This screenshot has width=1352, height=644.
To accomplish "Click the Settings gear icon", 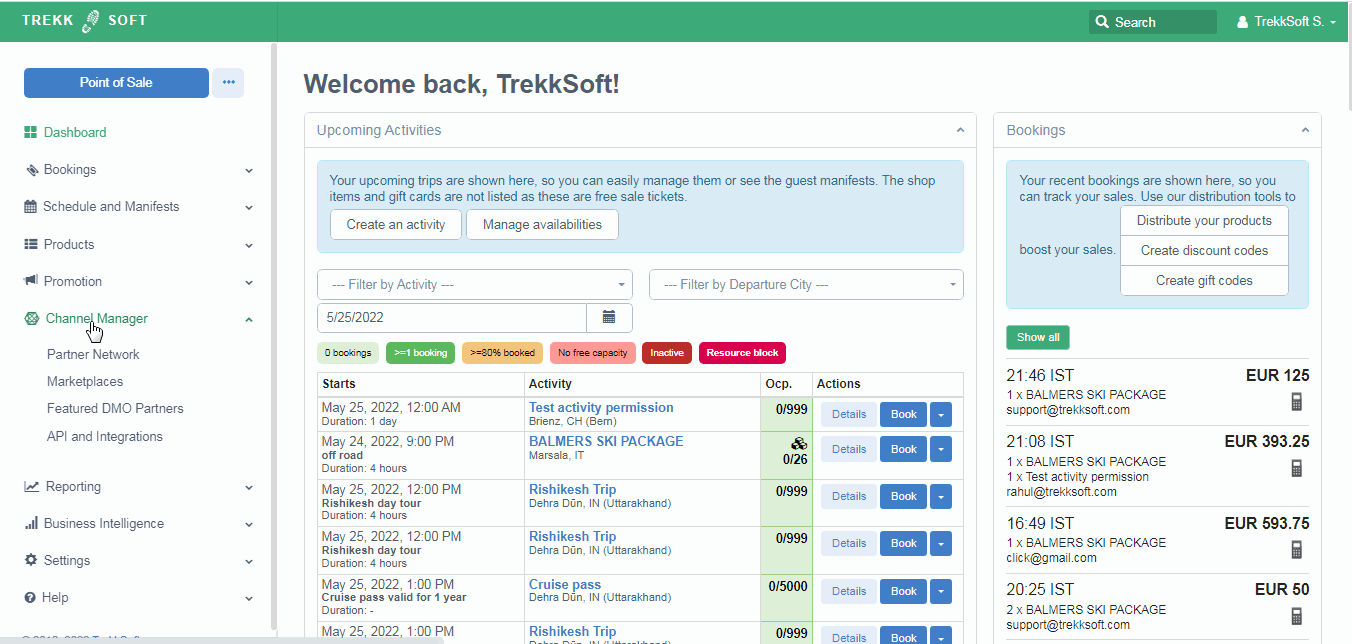I will [x=31, y=560].
